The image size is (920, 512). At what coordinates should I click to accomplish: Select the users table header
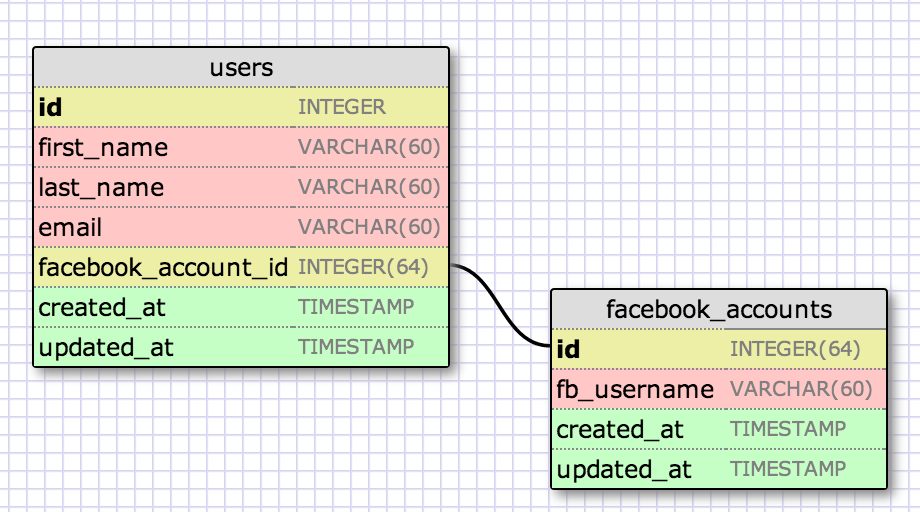click(241, 68)
